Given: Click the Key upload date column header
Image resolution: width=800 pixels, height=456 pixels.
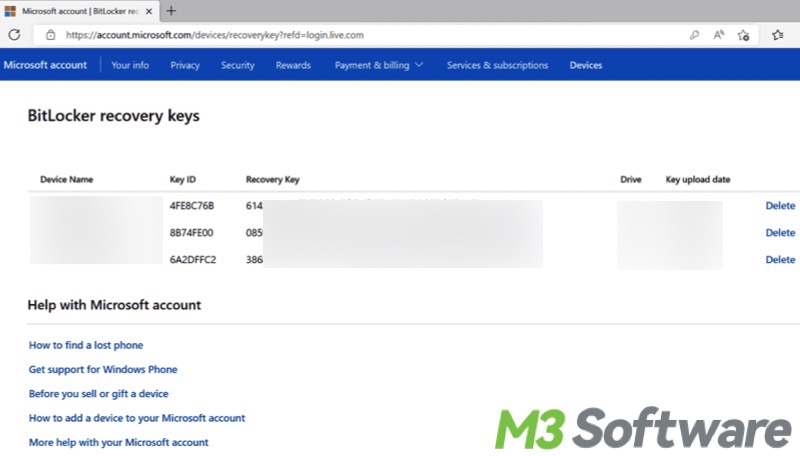Looking at the screenshot, I should [697, 180].
